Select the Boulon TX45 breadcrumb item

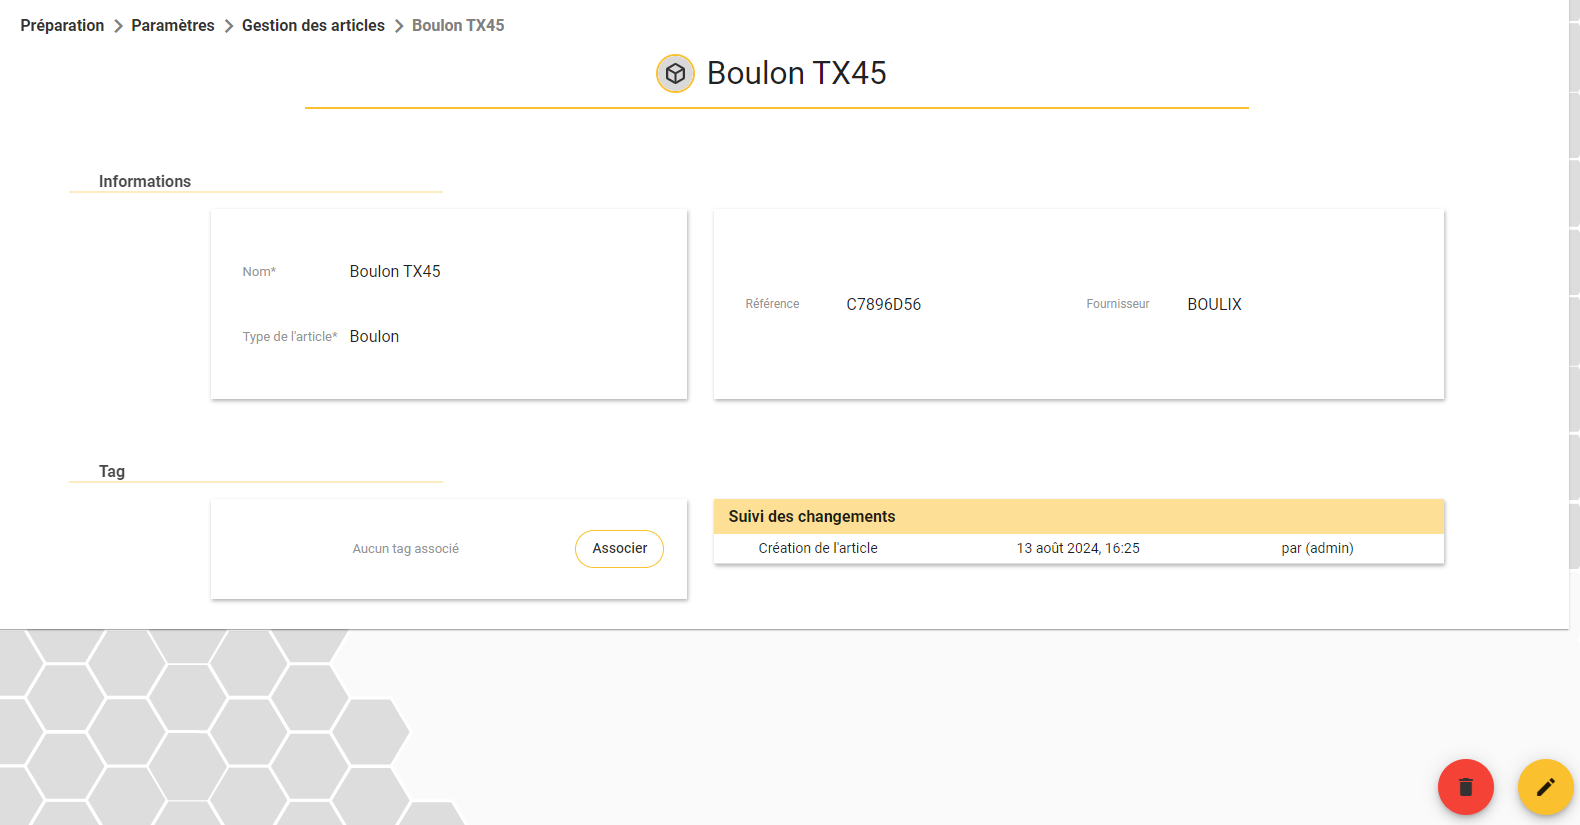[x=458, y=25]
